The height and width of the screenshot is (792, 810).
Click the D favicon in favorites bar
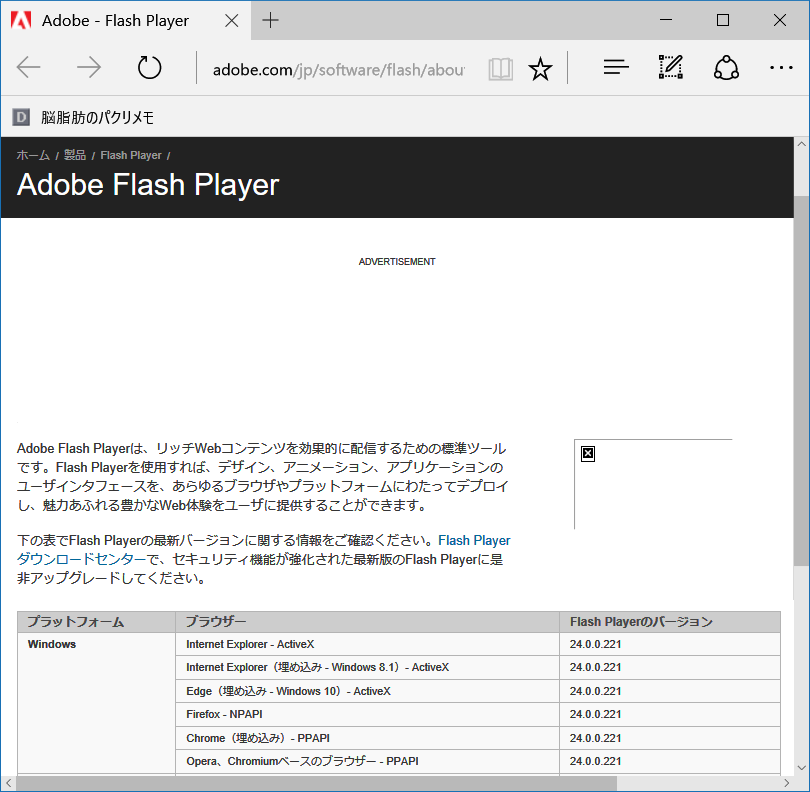pyautogui.click(x=21, y=117)
